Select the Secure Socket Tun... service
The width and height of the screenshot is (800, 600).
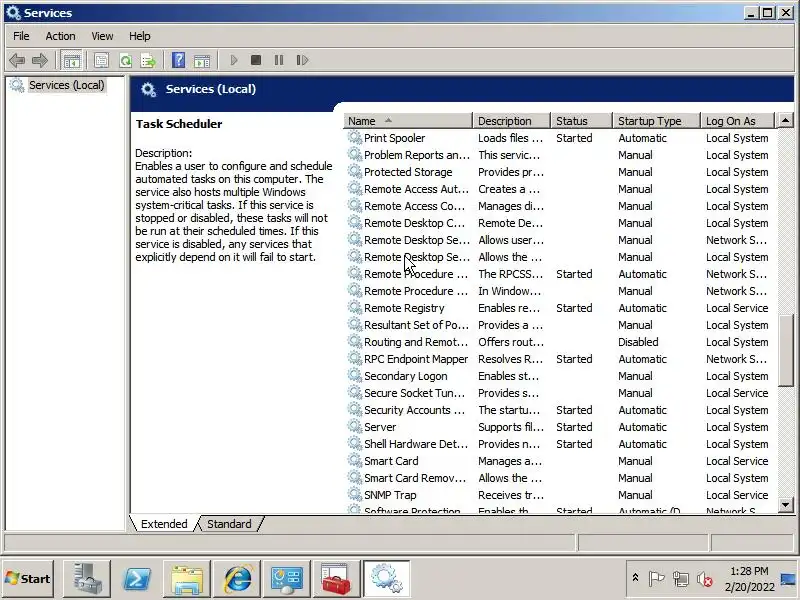click(x=560, y=393)
